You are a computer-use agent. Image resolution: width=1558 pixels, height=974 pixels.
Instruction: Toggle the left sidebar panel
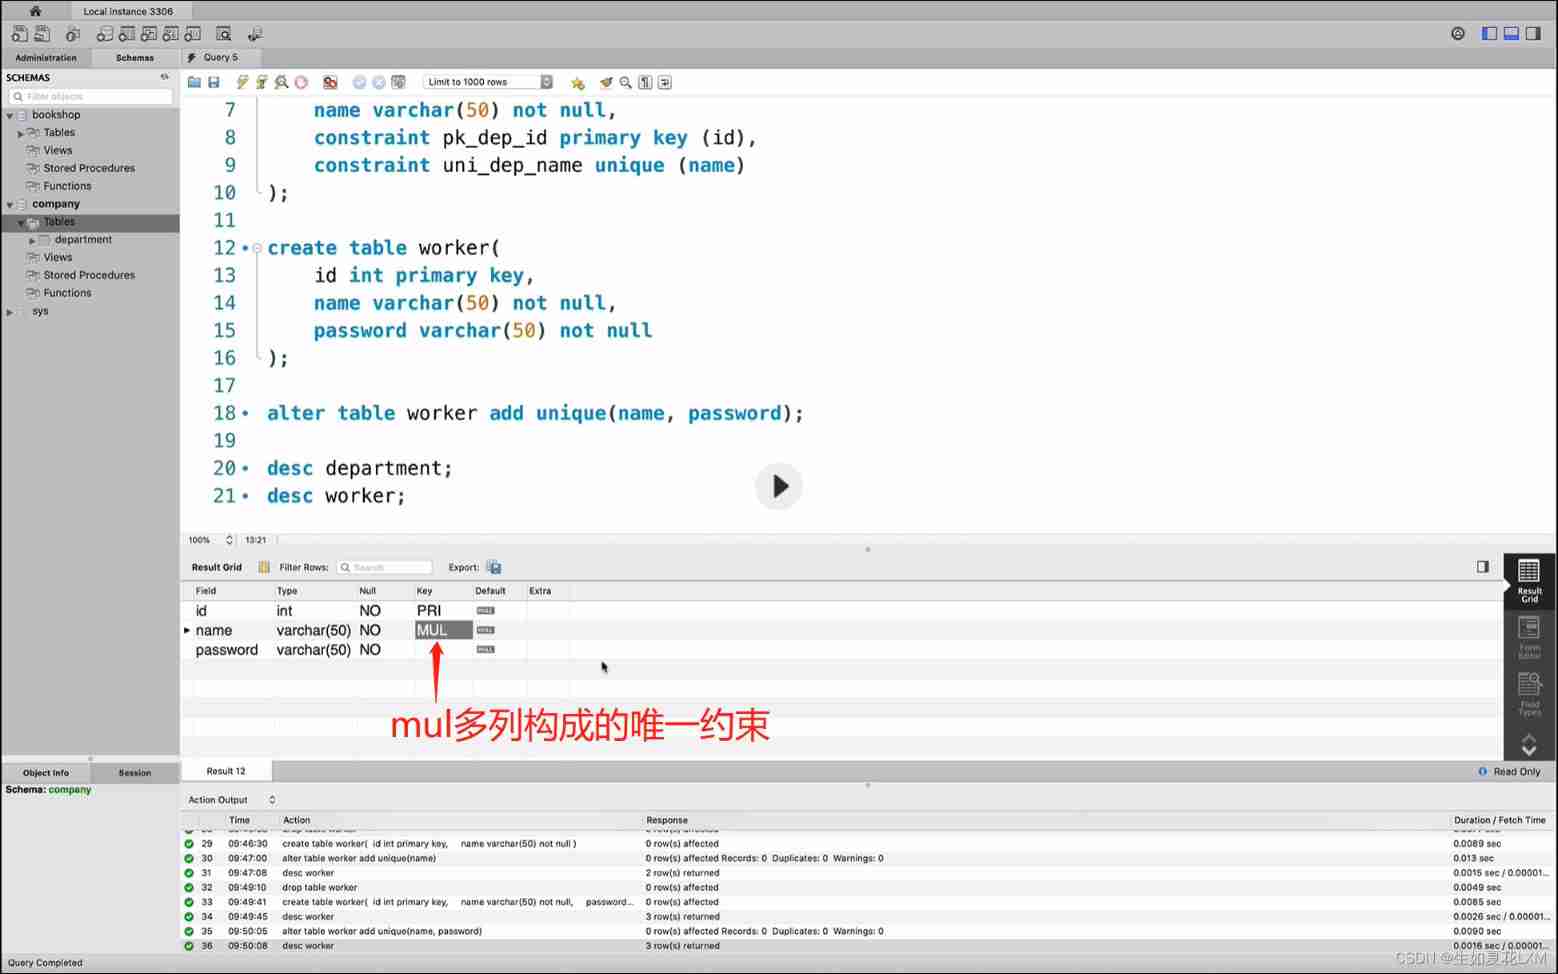click(1489, 33)
